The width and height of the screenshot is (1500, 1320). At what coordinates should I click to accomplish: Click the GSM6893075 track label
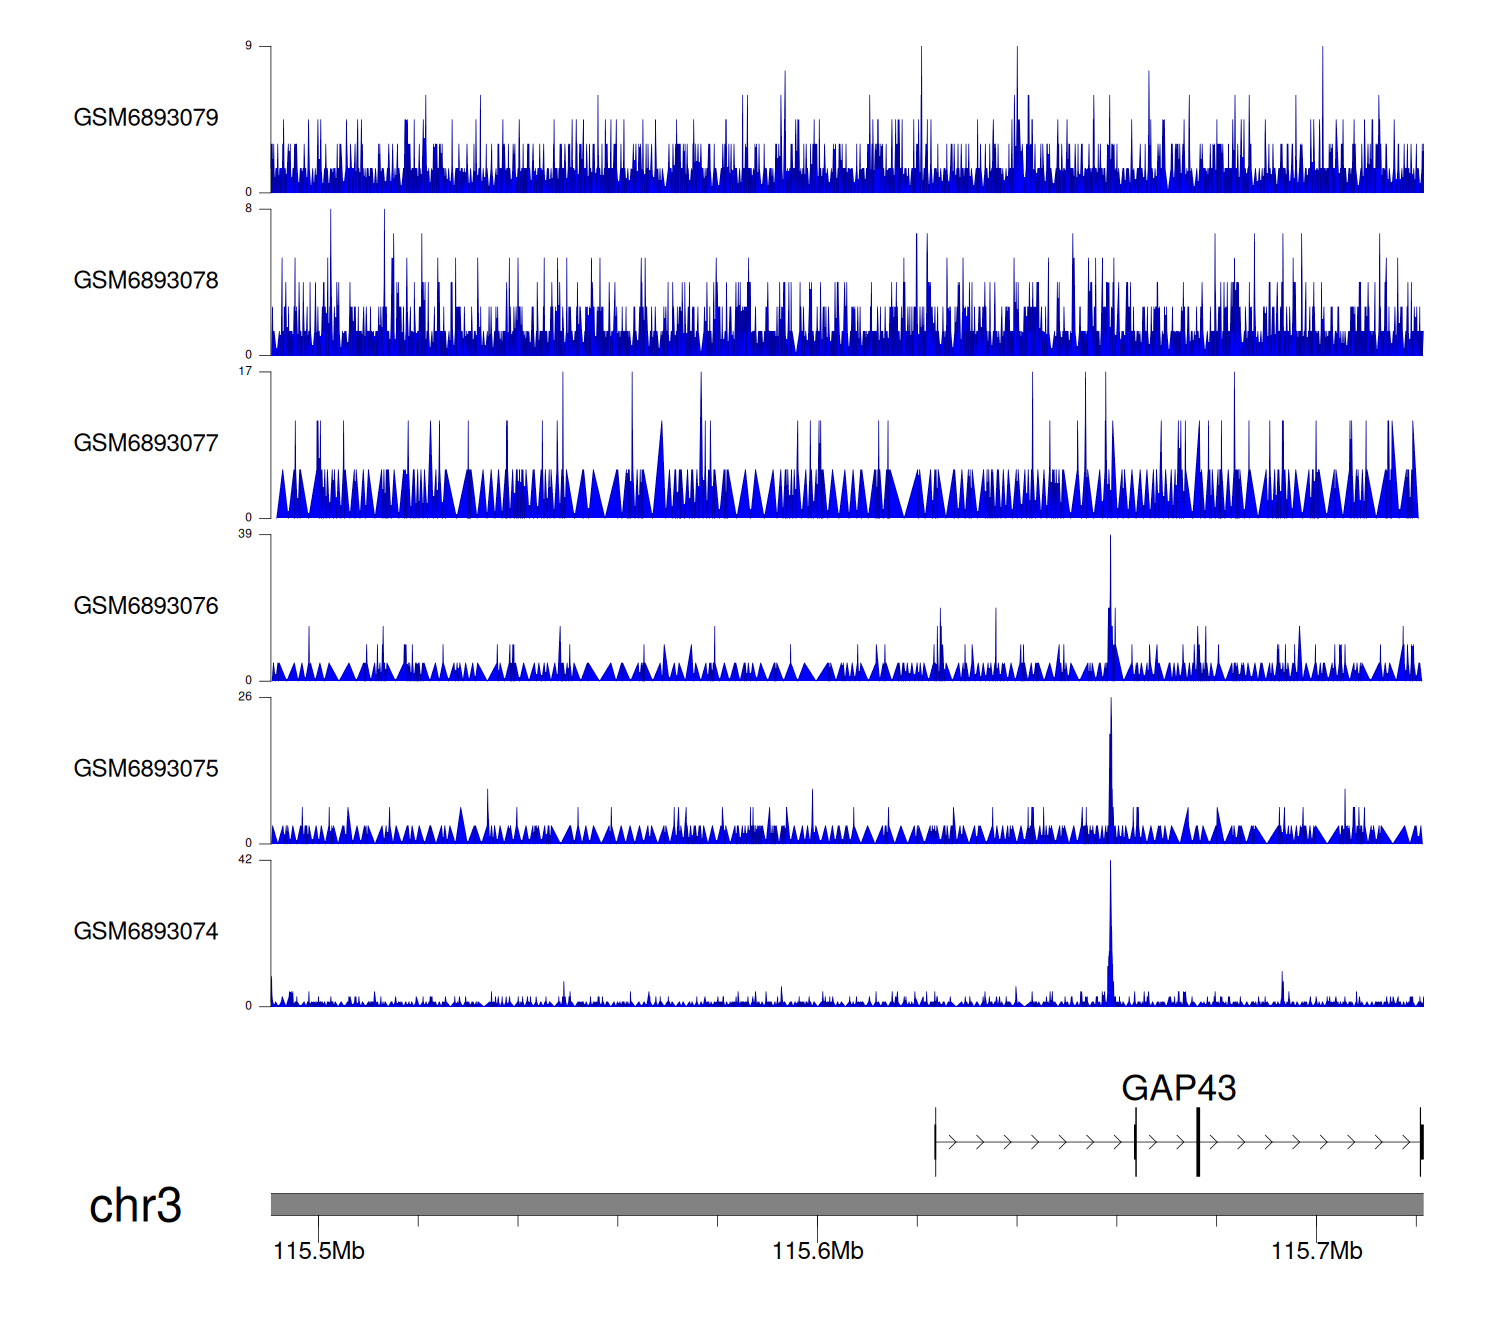[x=146, y=769]
